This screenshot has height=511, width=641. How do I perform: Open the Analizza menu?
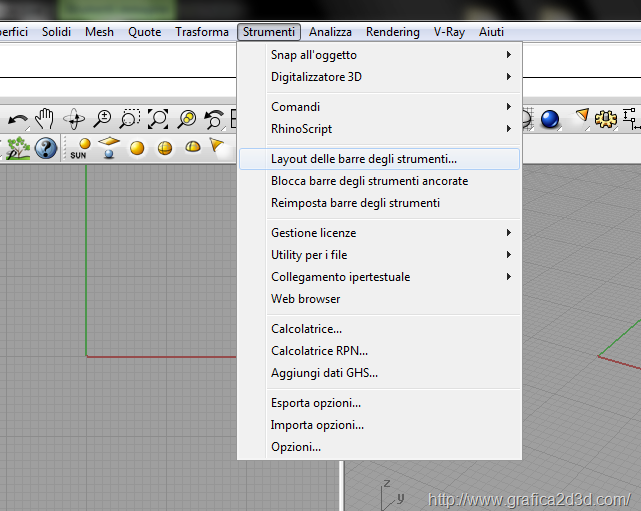[330, 32]
